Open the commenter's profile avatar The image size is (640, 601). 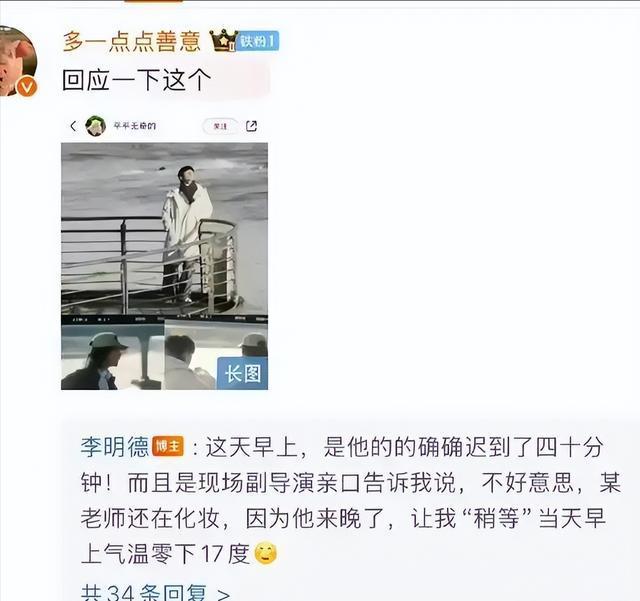[17, 61]
